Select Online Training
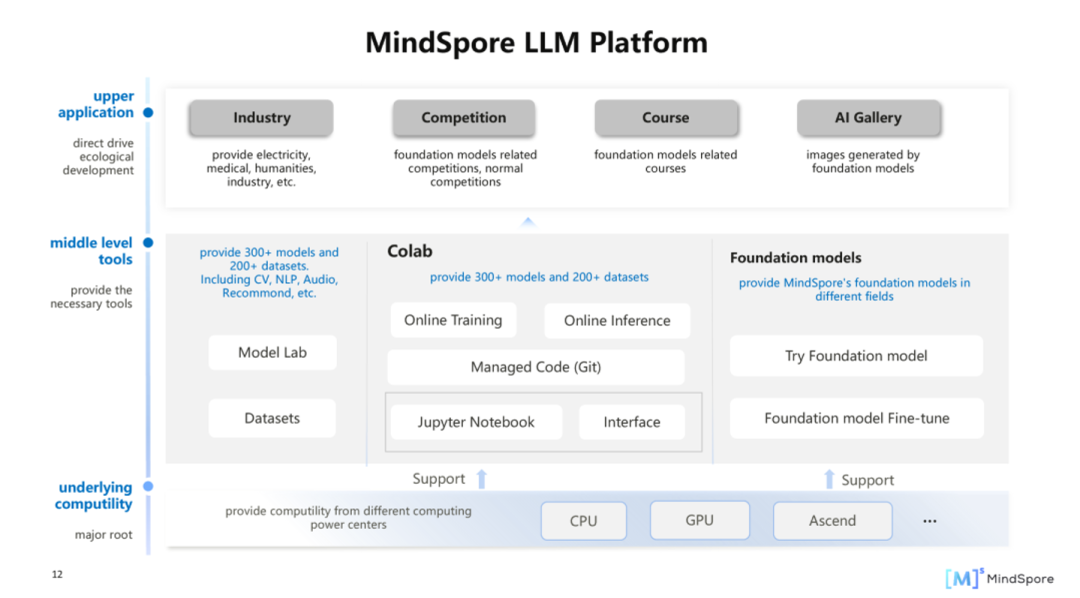The width and height of the screenshot is (1080, 598). coord(453,320)
